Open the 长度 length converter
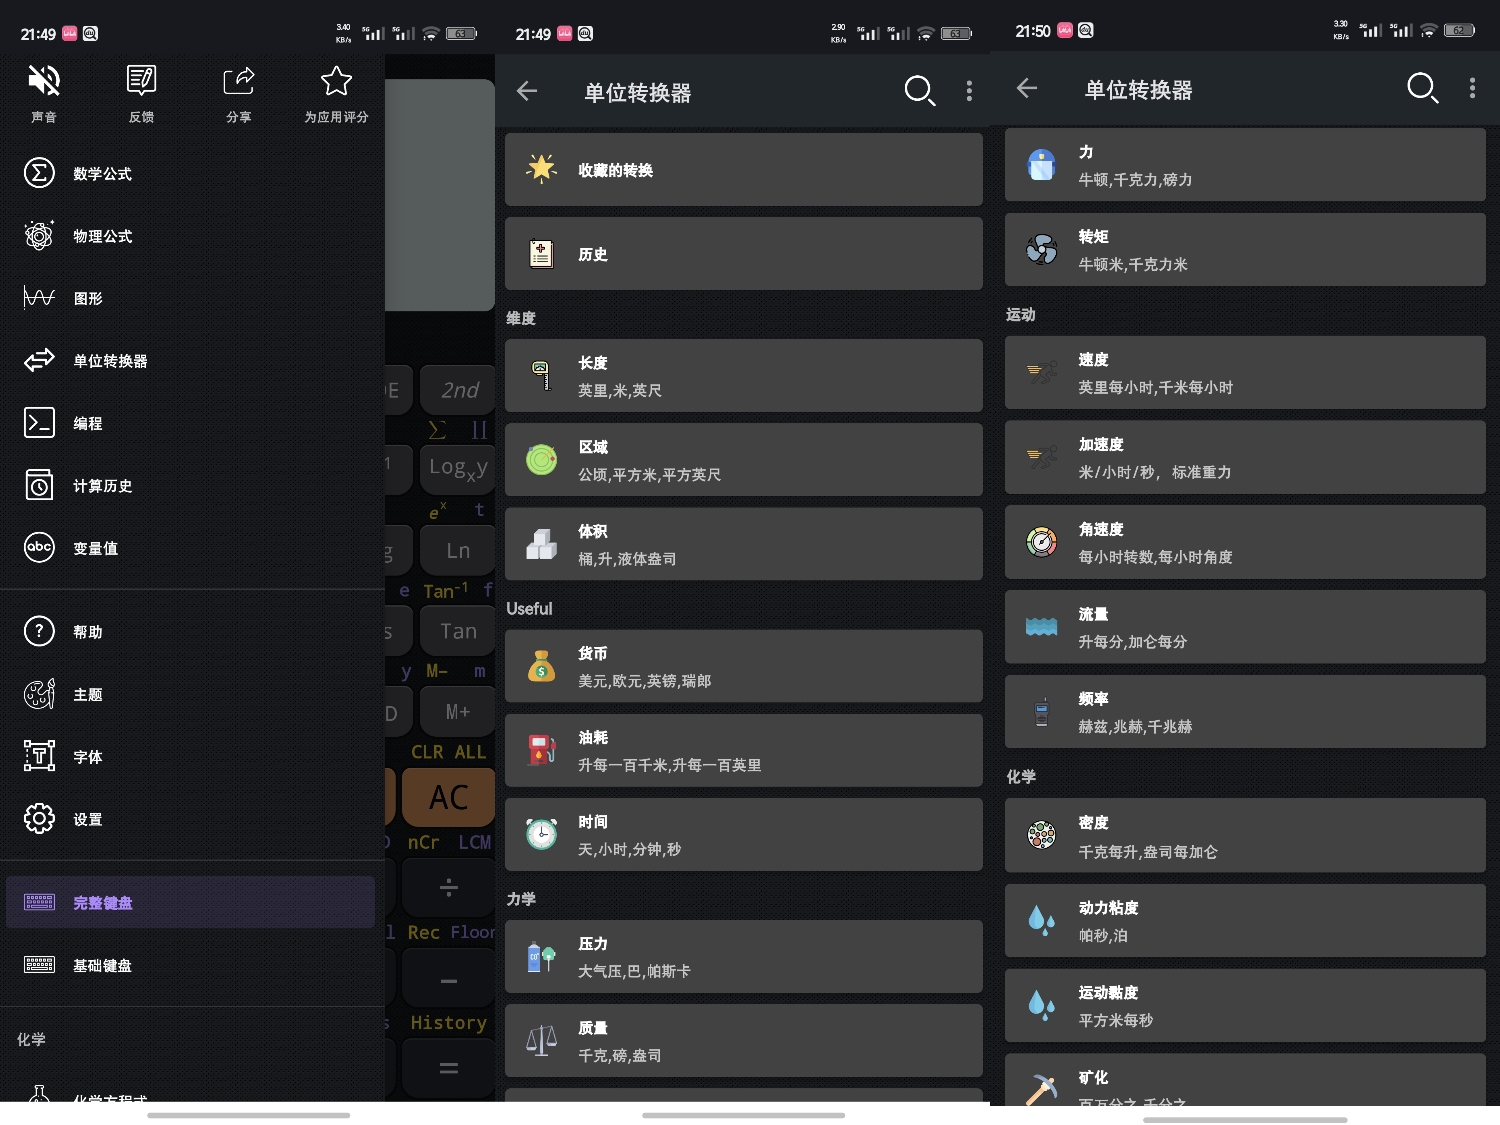Image resolution: width=1500 pixels, height=1125 pixels. pyautogui.click(x=744, y=376)
